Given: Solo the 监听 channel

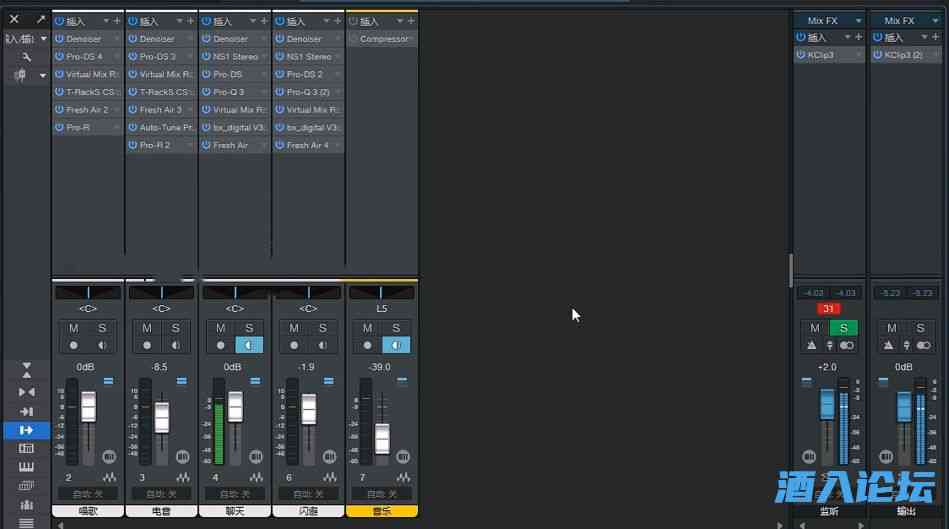Looking at the screenshot, I should pos(843,328).
